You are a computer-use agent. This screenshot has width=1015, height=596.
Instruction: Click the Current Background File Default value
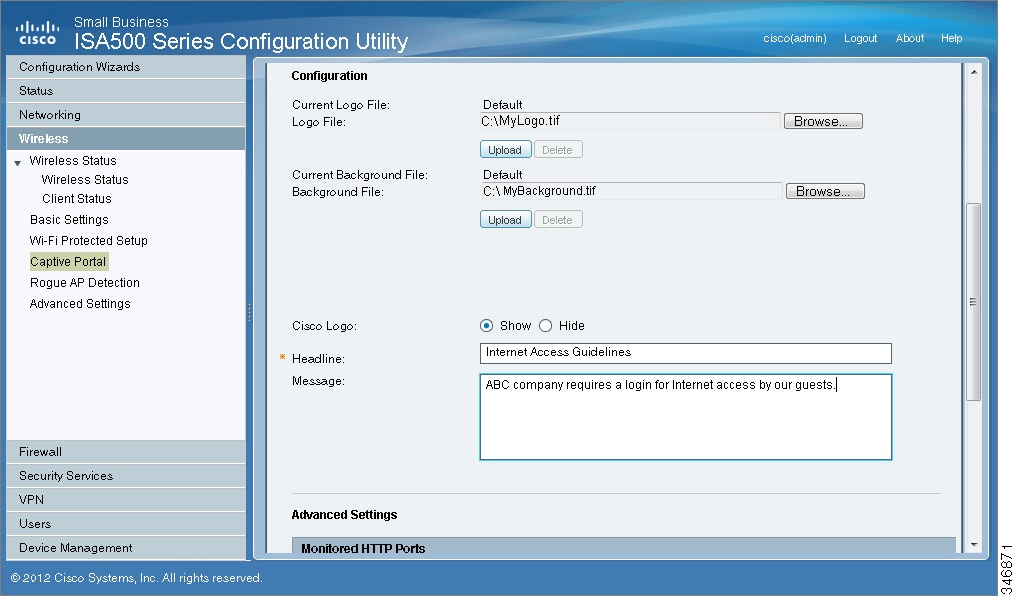(502, 175)
